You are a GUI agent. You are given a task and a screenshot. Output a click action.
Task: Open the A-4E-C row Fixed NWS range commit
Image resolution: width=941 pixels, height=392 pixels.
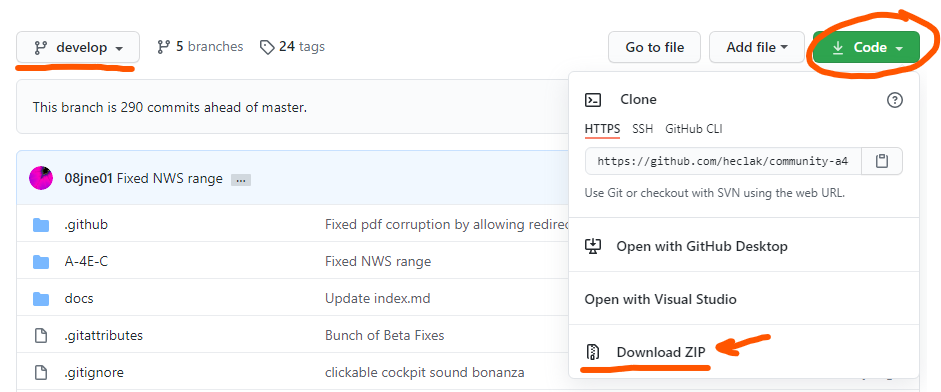378,261
